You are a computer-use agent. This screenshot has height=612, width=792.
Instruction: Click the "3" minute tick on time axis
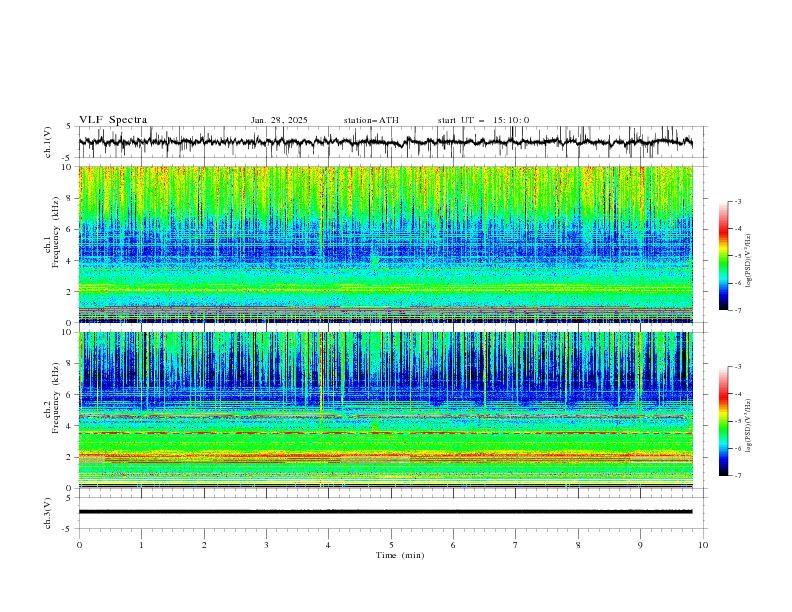click(x=266, y=545)
